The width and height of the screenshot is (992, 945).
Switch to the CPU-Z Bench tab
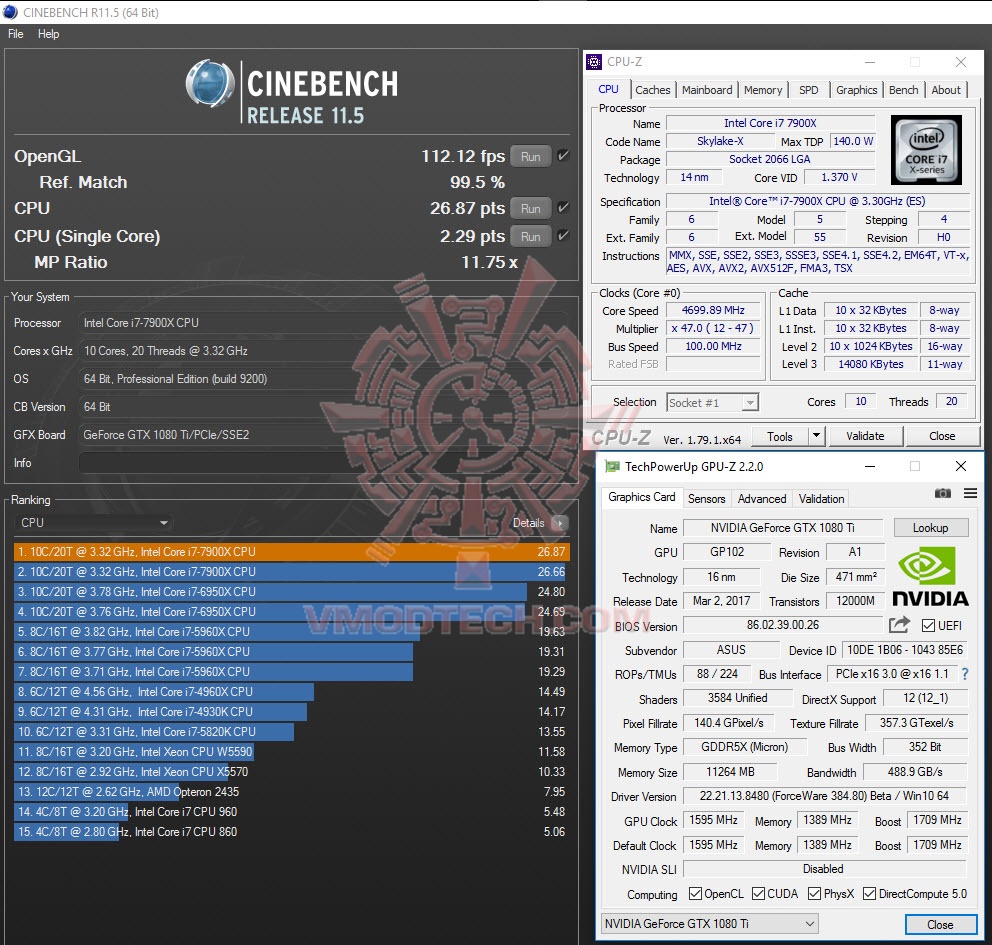pyautogui.click(x=903, y=90)
